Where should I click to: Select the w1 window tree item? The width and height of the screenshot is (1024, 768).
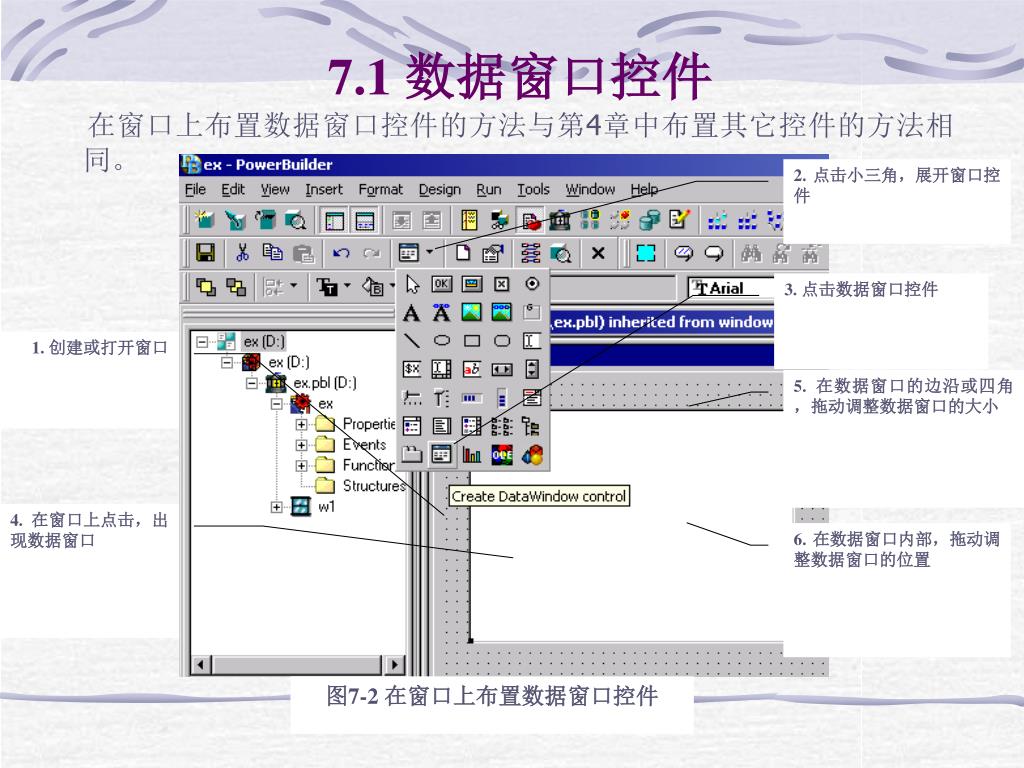coord(313,507)
